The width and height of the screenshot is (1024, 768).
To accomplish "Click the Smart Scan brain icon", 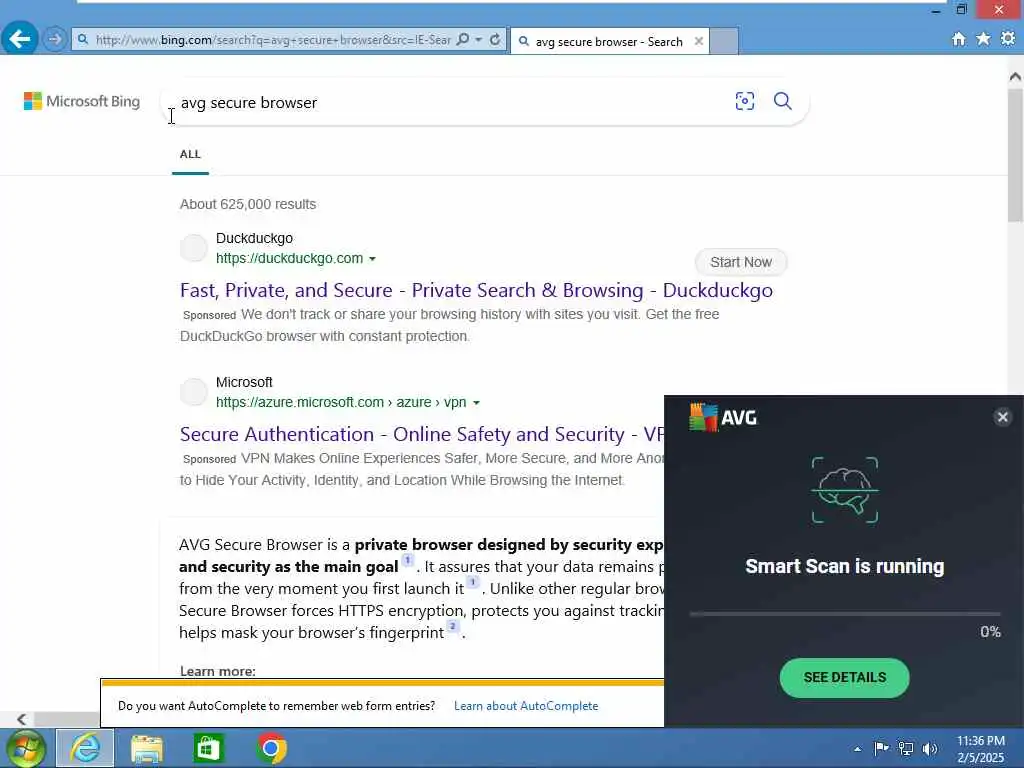I will pos(844,490).
